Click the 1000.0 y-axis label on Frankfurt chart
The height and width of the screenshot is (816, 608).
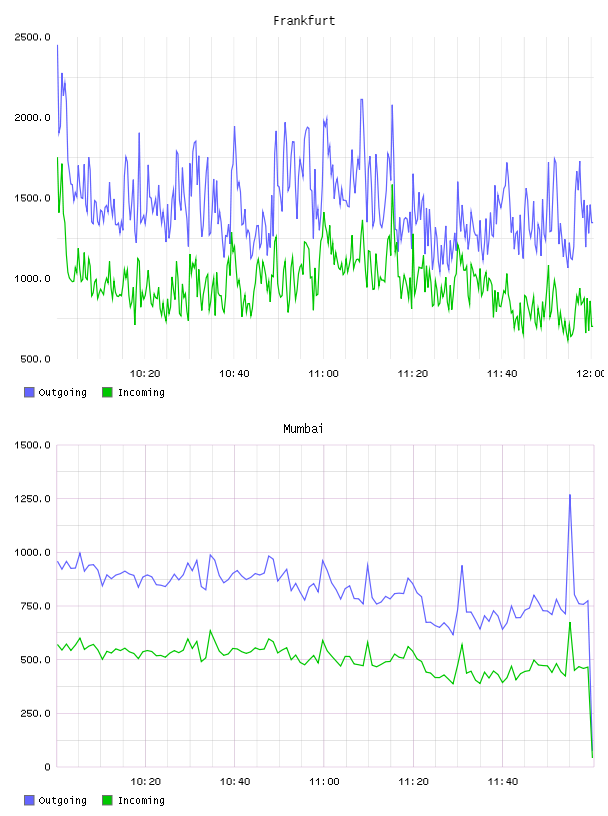click(x=33, y=278)
